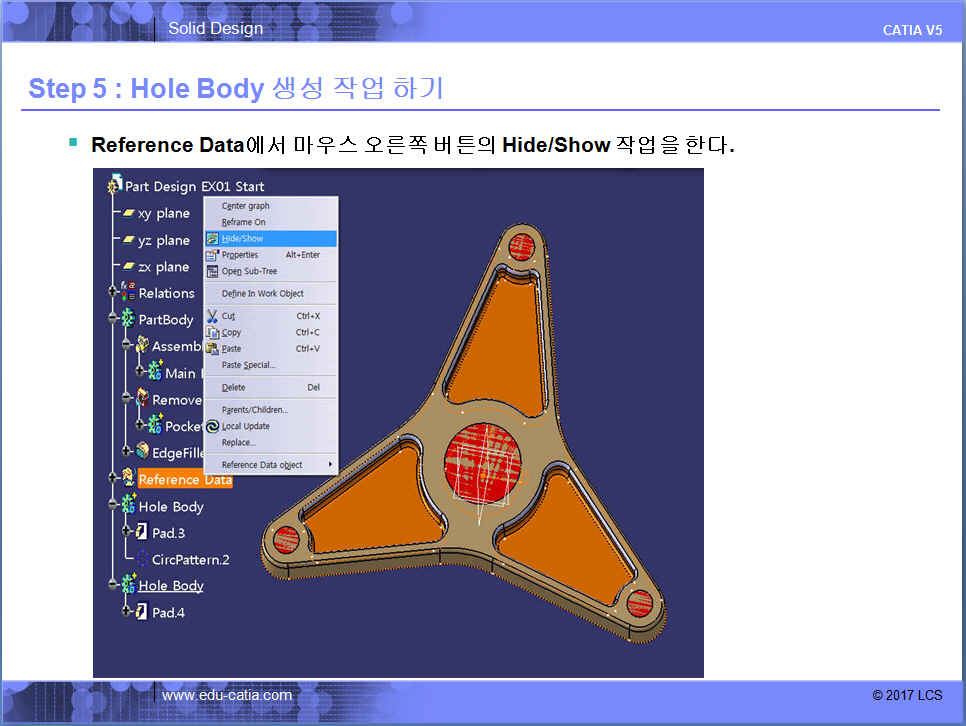
Task: Open the www.edu-catia.com link
Action: click(x=227, y=695)
